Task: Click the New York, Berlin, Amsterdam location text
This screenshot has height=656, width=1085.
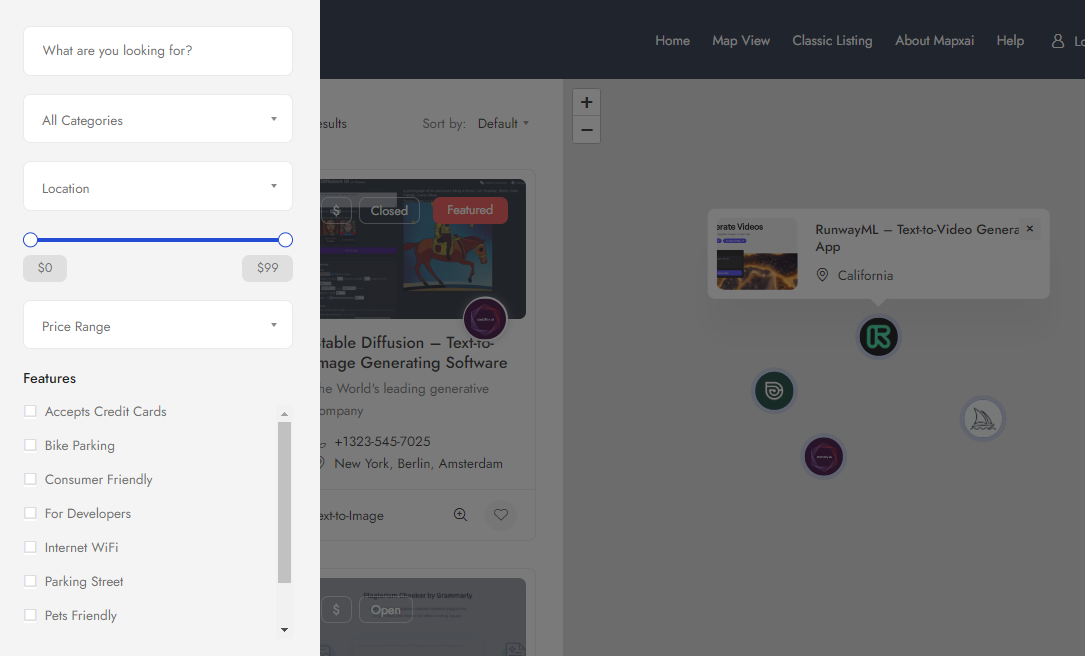Action: tap(418, 464)
